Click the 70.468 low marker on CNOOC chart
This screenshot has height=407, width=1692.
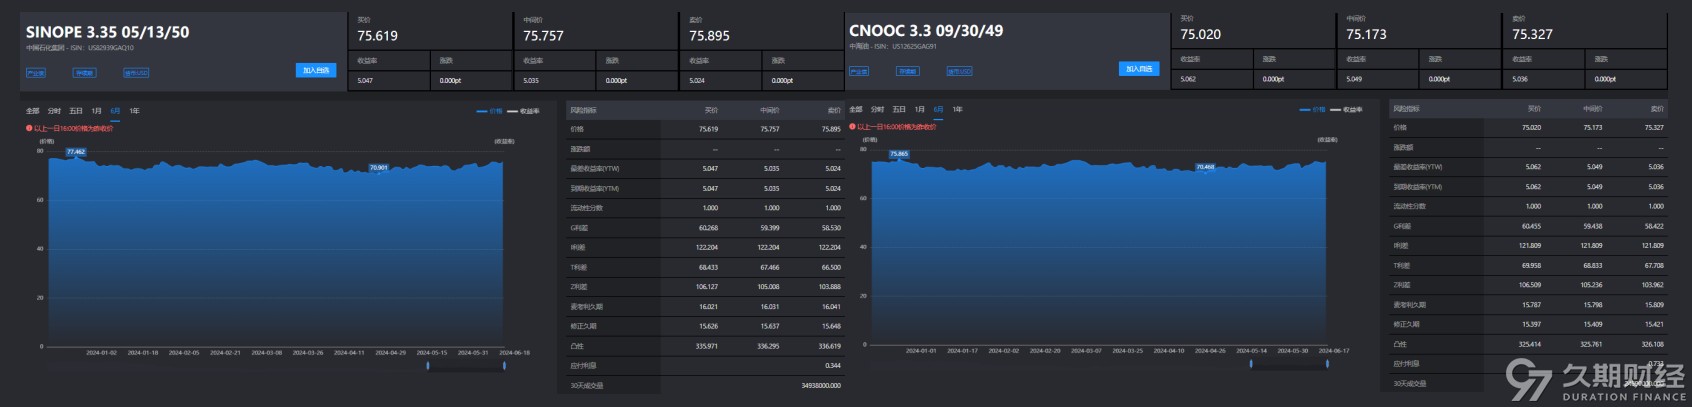coord(1206,167)
